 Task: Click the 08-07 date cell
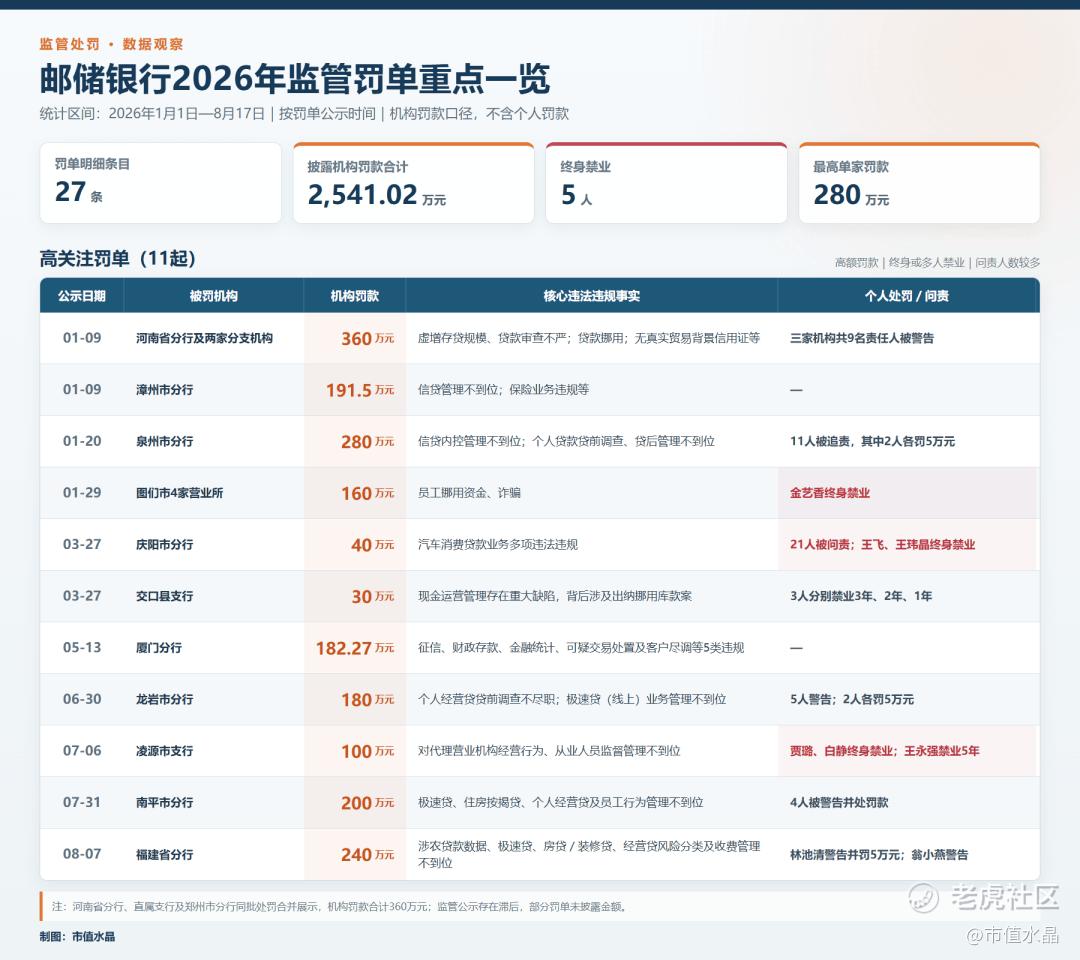click(x=82, y=854)
